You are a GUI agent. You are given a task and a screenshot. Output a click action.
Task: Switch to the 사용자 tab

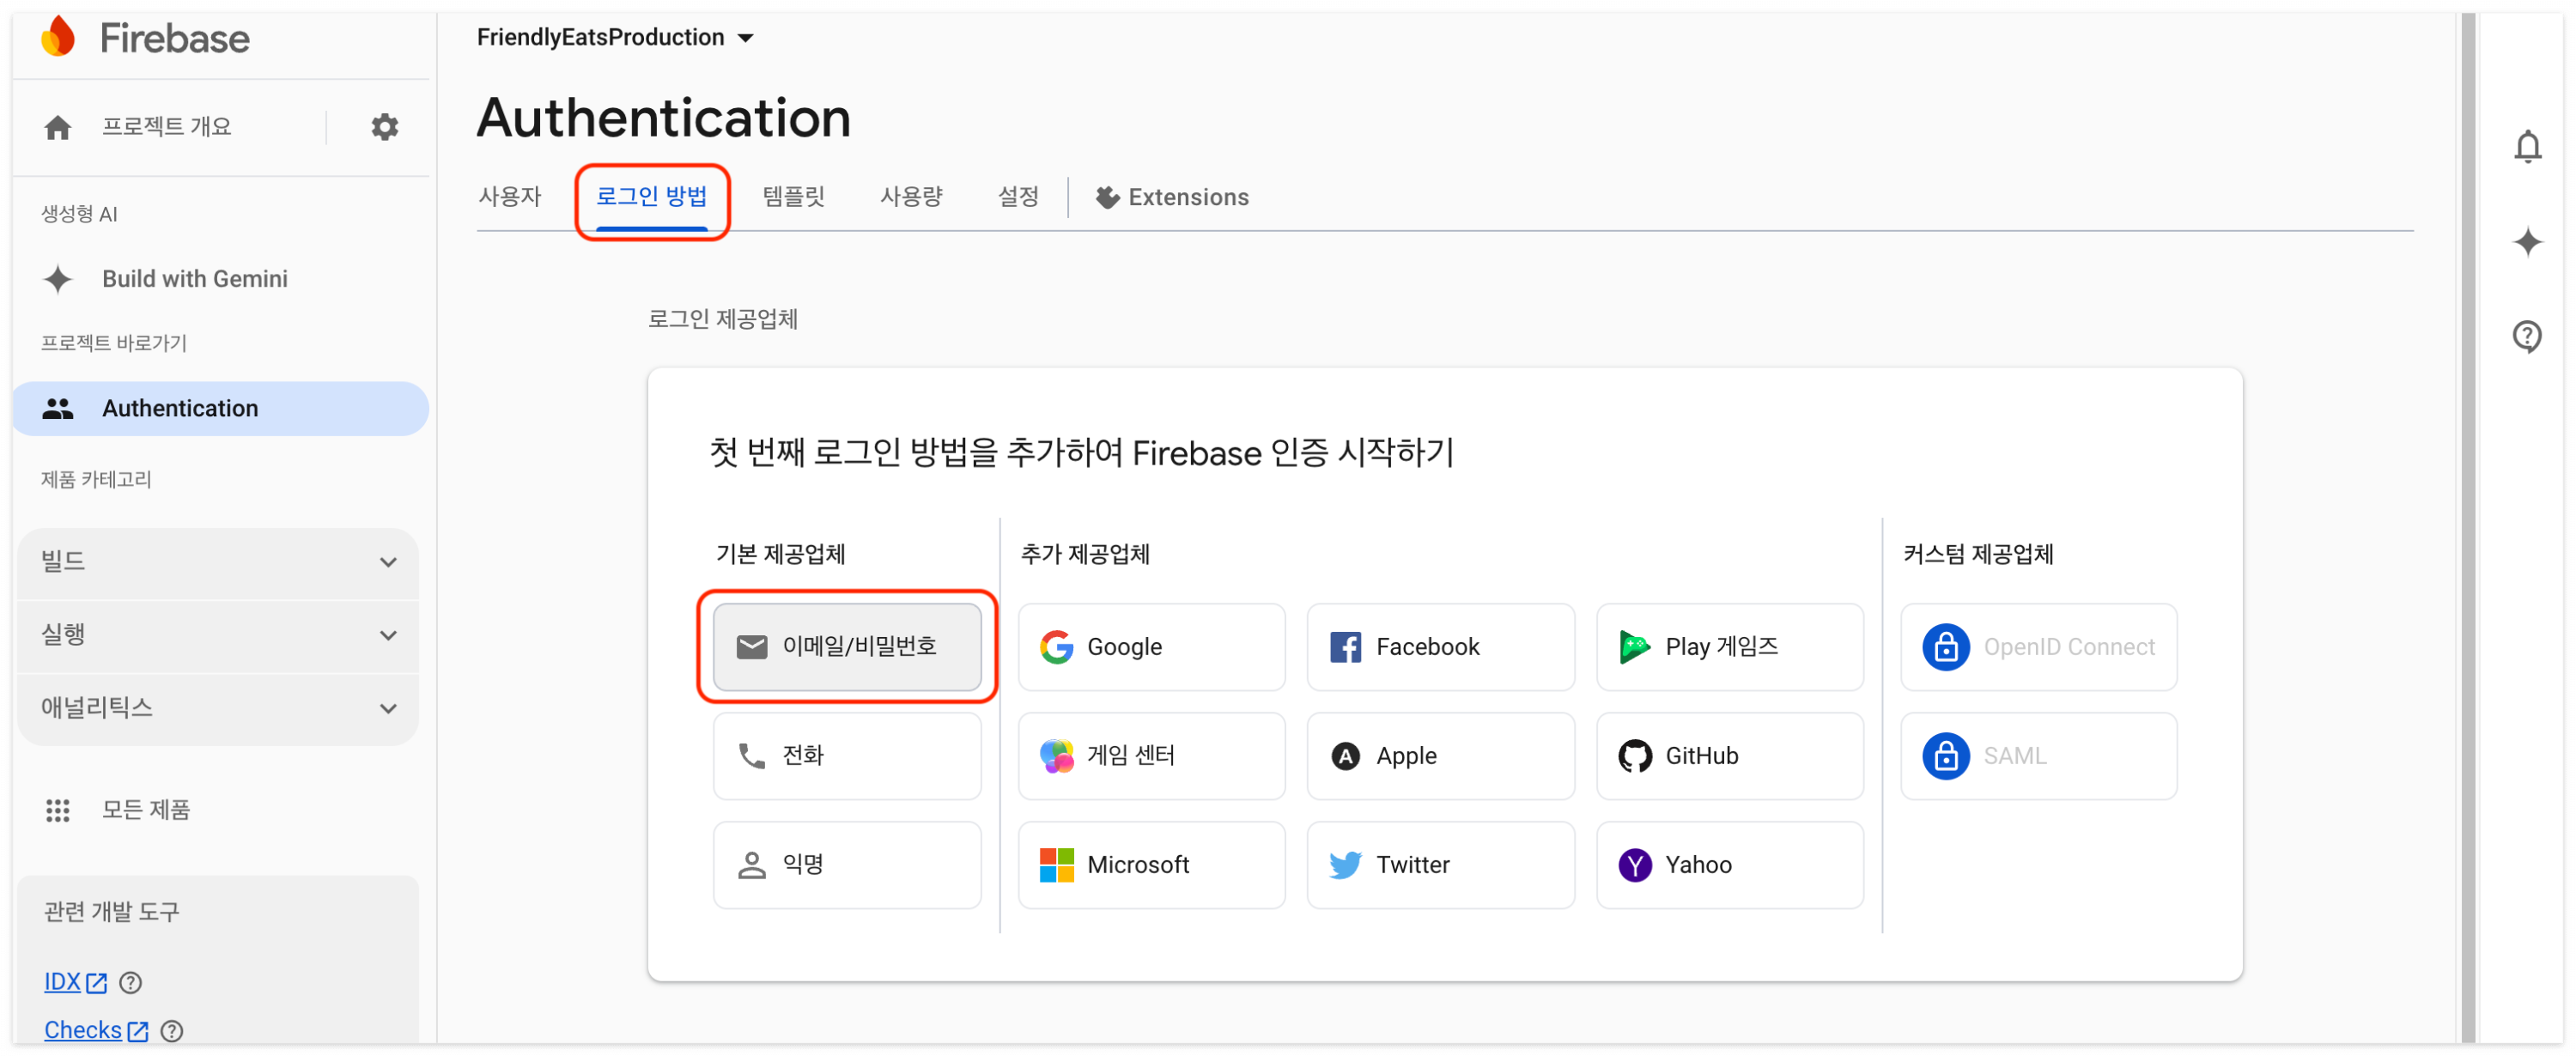[x=509, y=197]
